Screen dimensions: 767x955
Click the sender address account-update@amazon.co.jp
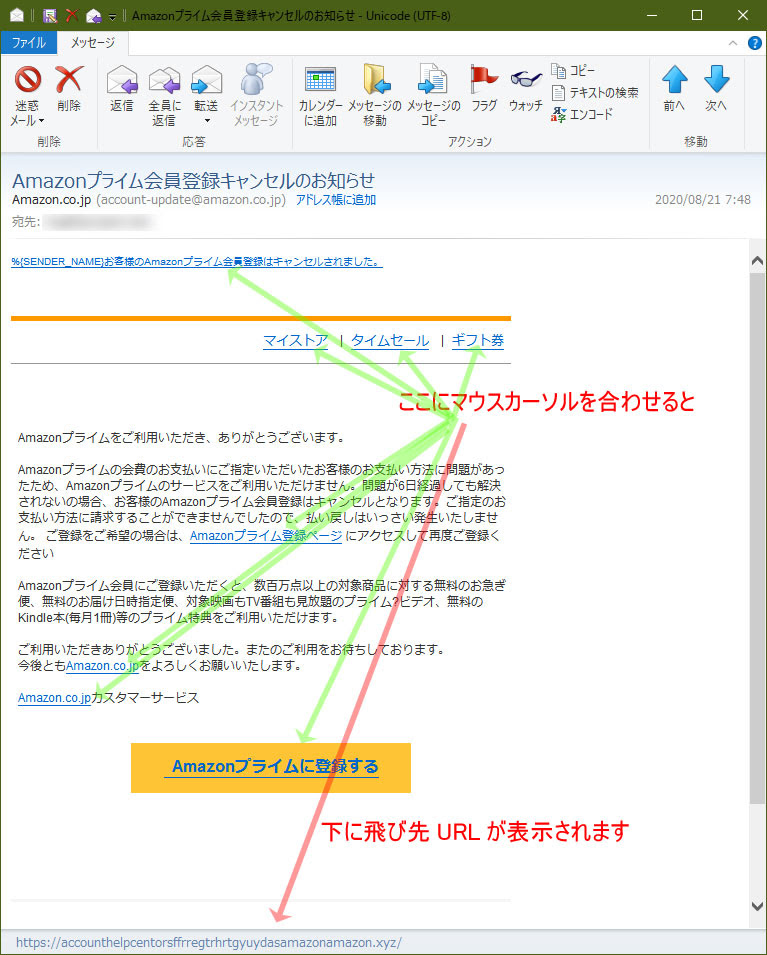191,200
